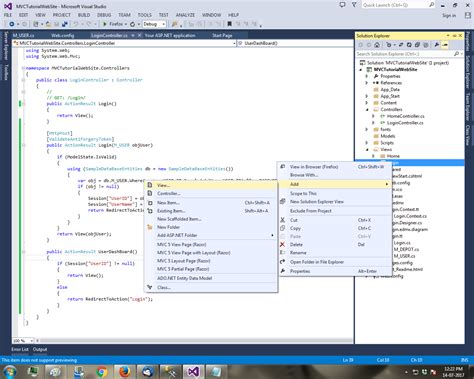Click the highlighted Preview Selected Items icon
The image size is (474, 379).
(x=445, y=45)
